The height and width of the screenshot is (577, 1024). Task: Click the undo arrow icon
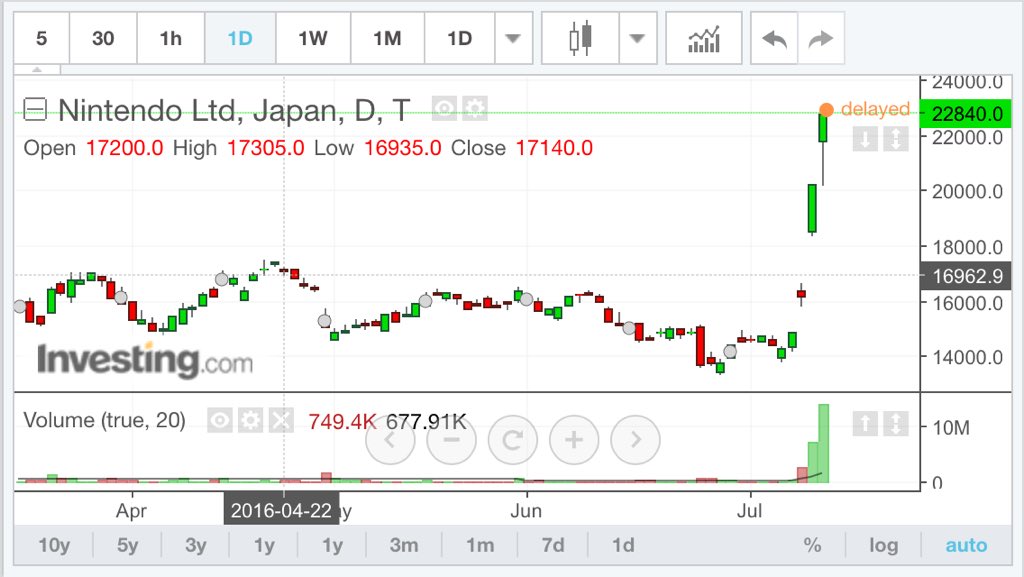point(775,39)
